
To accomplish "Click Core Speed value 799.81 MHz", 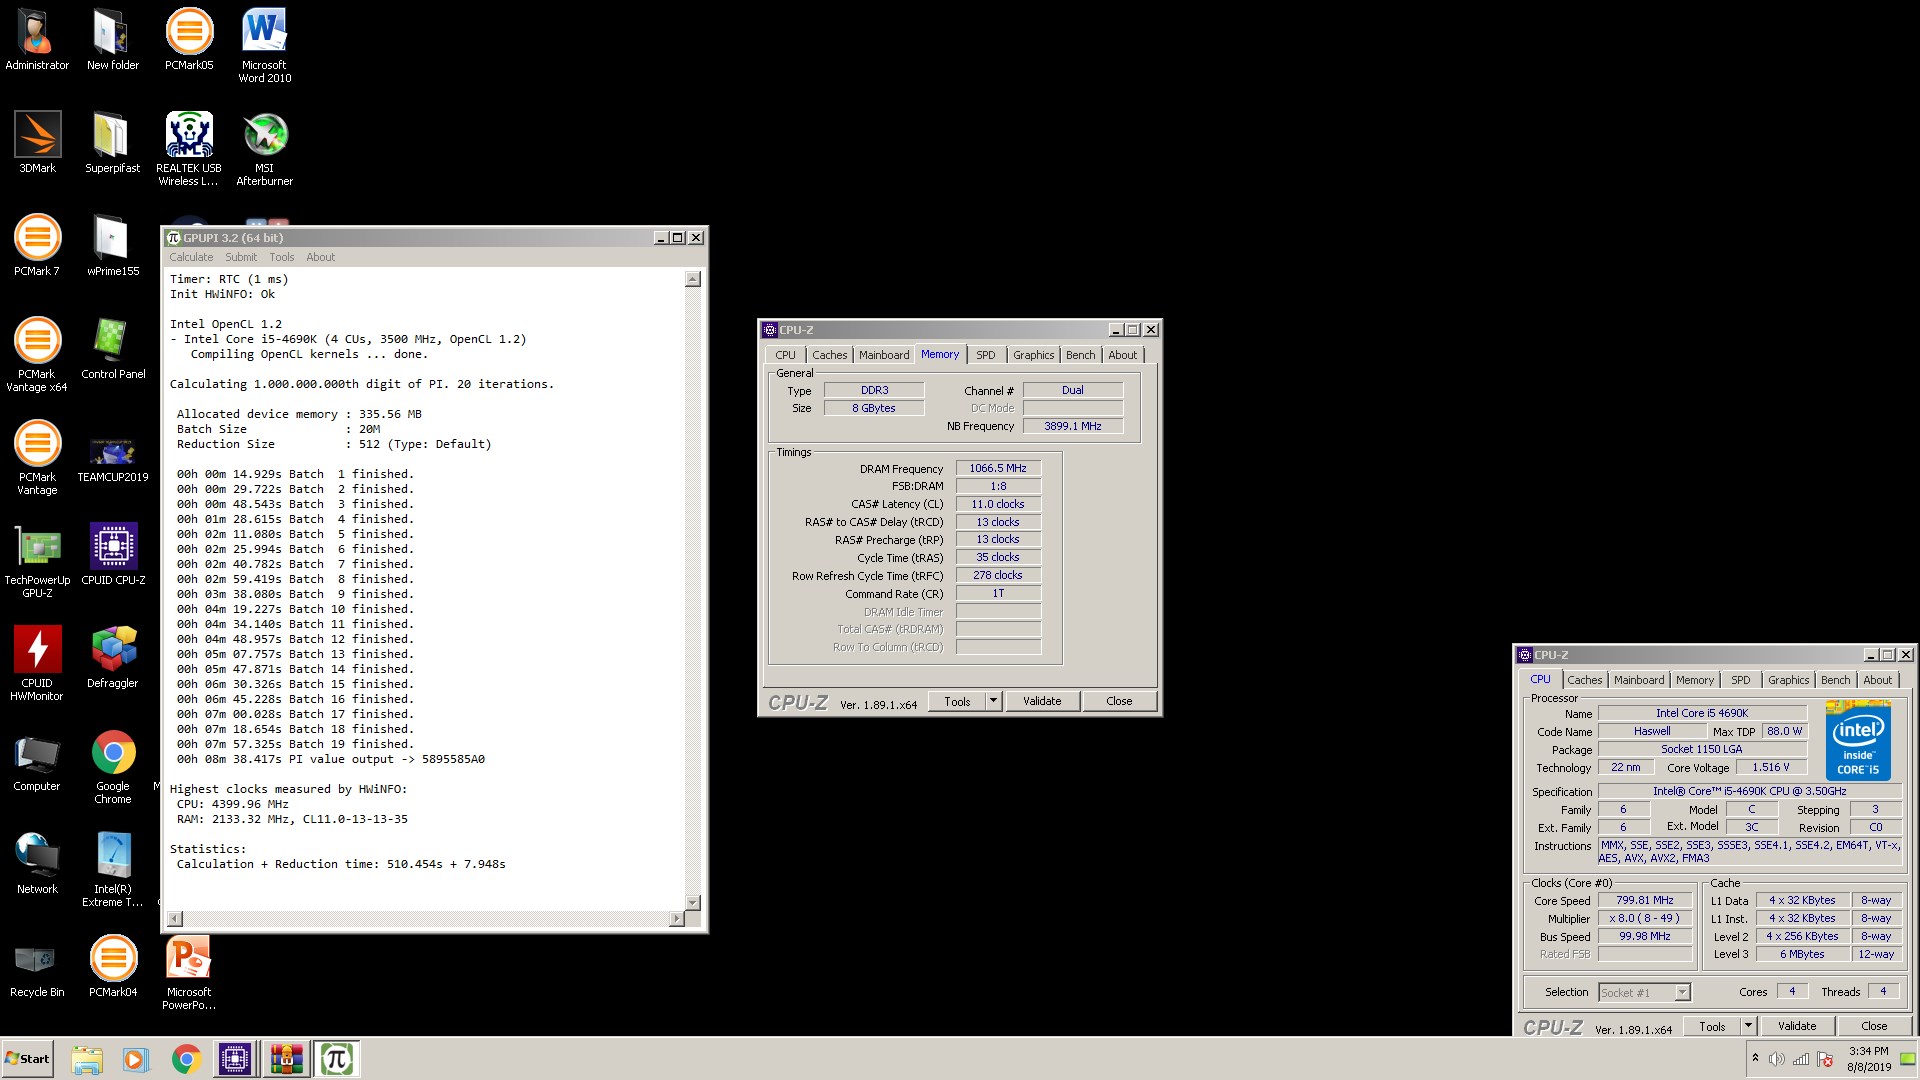I will [x=1645, y=900].
